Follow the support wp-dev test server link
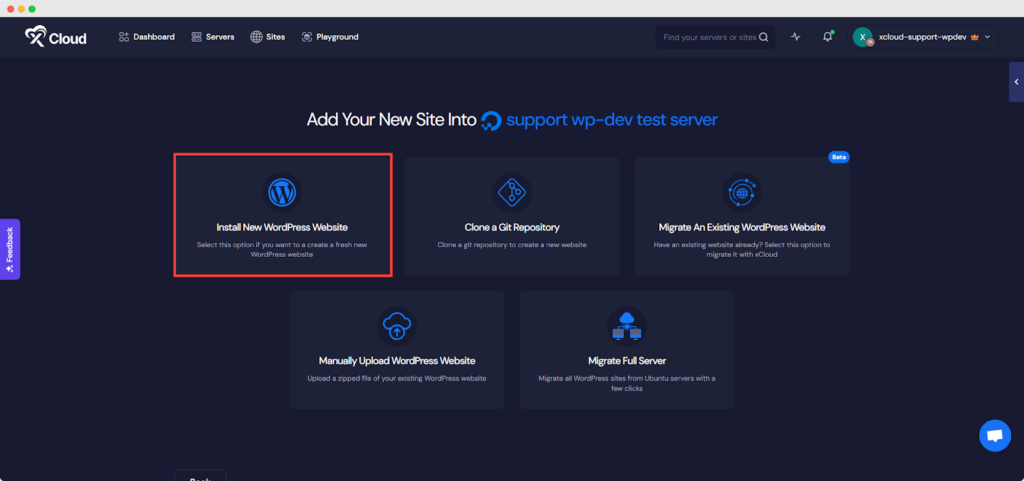Image resolution: width=1024 pixels, height=481 pixels. click(611, 120)
